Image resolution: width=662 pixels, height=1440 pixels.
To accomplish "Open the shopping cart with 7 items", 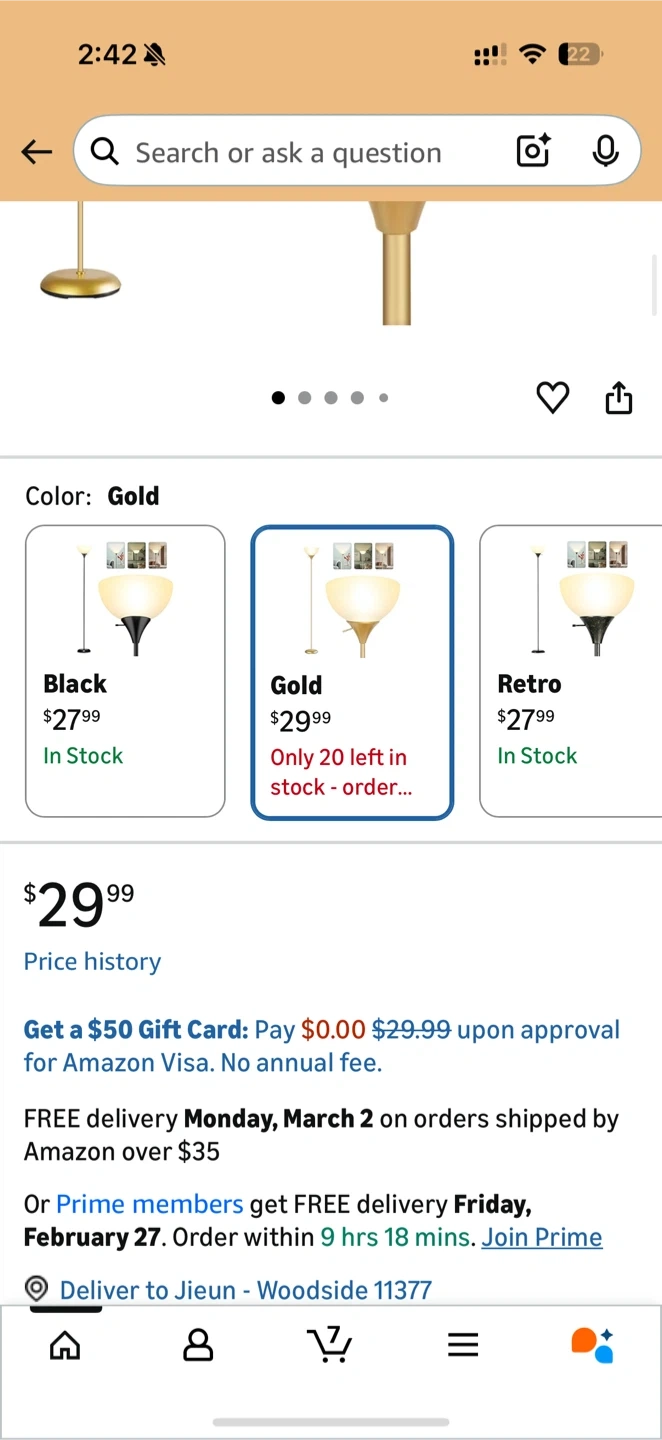I will pos(330,1345).
